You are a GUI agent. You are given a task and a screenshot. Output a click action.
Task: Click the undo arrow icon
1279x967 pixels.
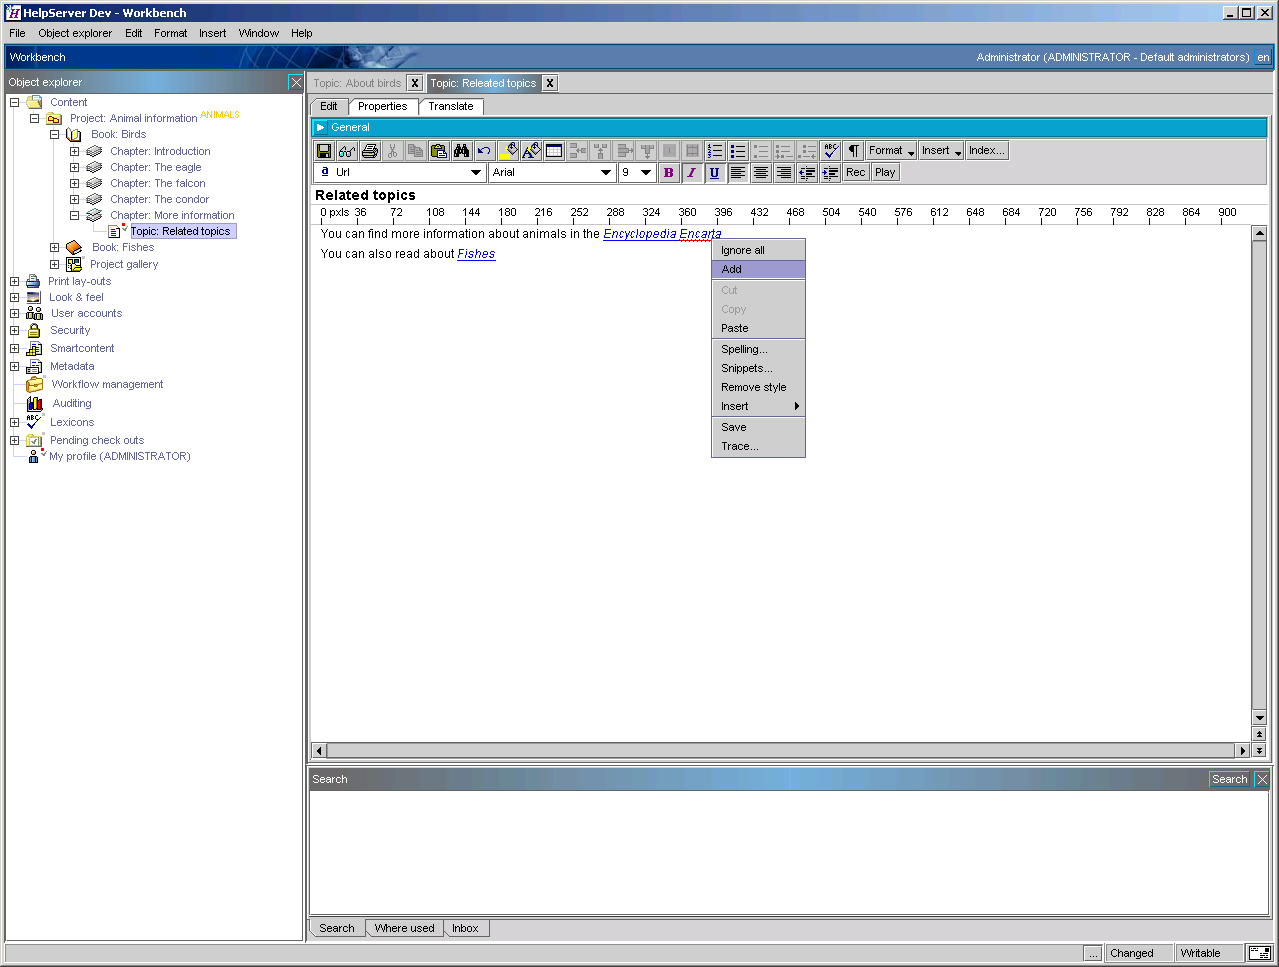tap(484, 151)
